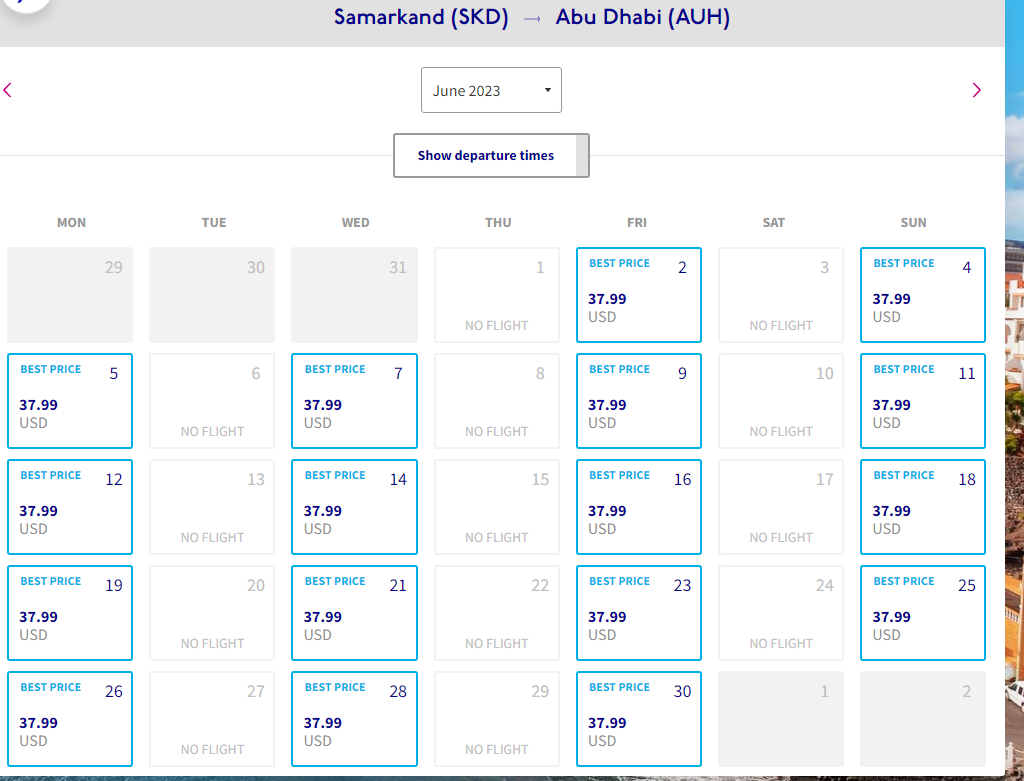The height and width of the screenshot is (781, 1024).
Task: Select June 23 departure date
Action: pos(638,613)
